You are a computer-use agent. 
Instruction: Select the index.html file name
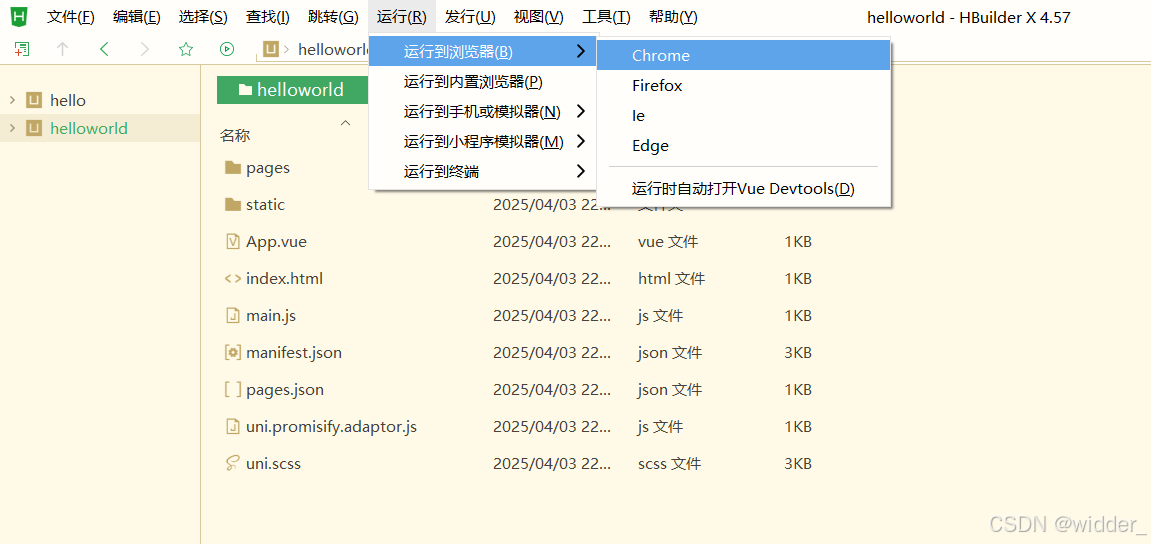point(284,278)
